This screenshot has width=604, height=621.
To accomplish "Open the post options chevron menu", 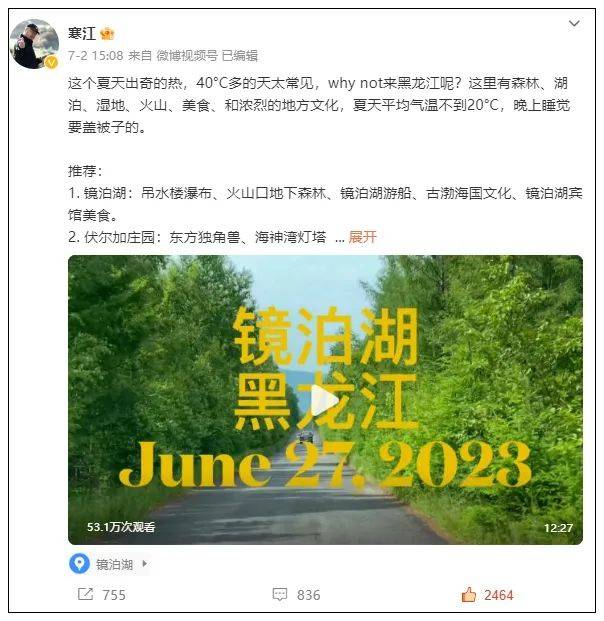I will tap(574, 24).
